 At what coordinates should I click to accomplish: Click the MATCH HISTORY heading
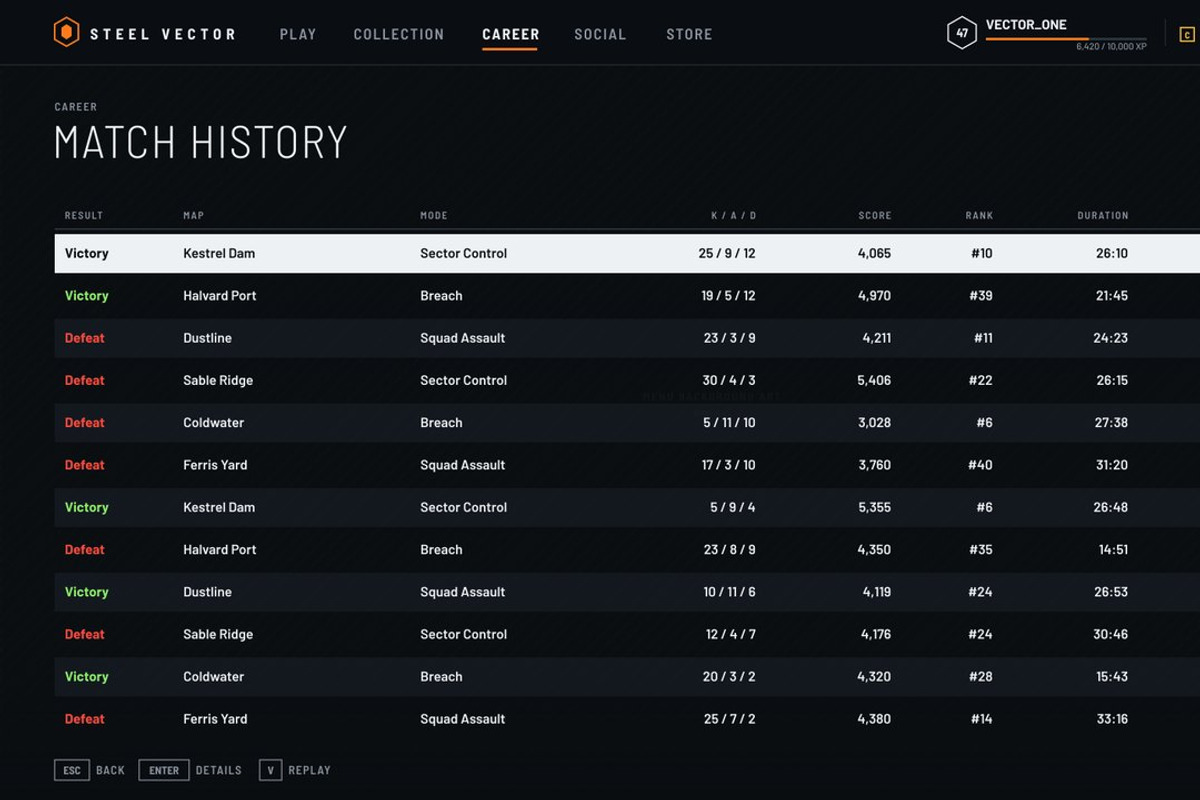[x=201, y=142]
